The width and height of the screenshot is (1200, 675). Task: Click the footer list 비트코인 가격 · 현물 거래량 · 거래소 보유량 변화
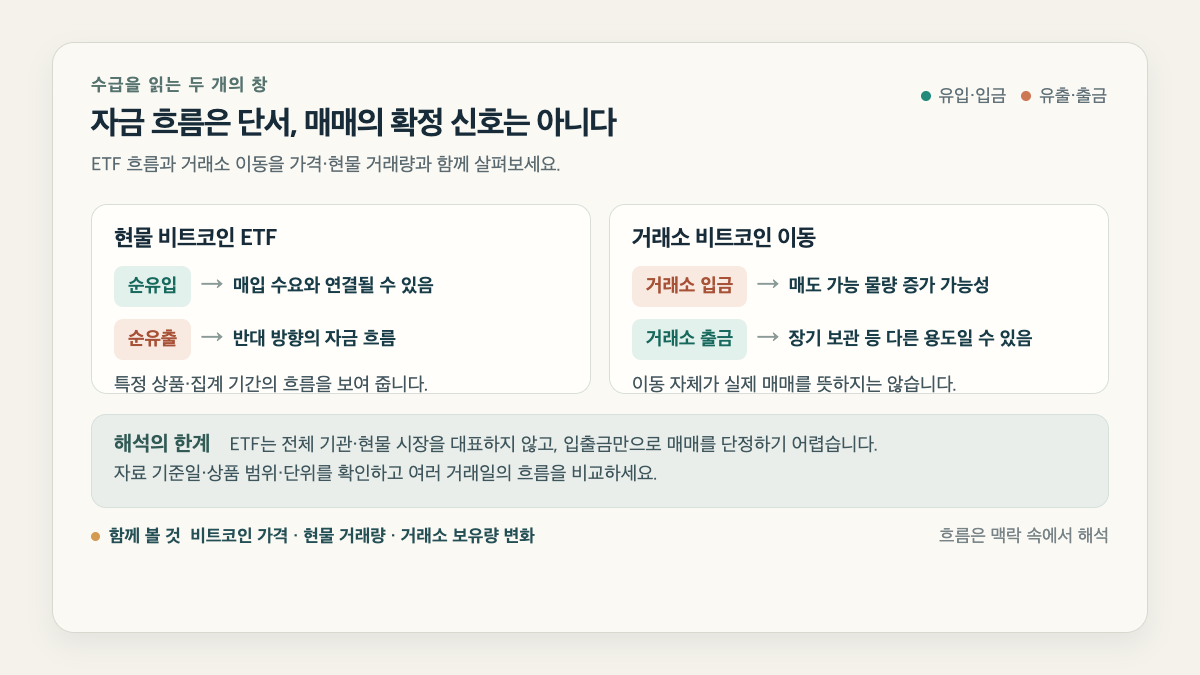(362, 536)
